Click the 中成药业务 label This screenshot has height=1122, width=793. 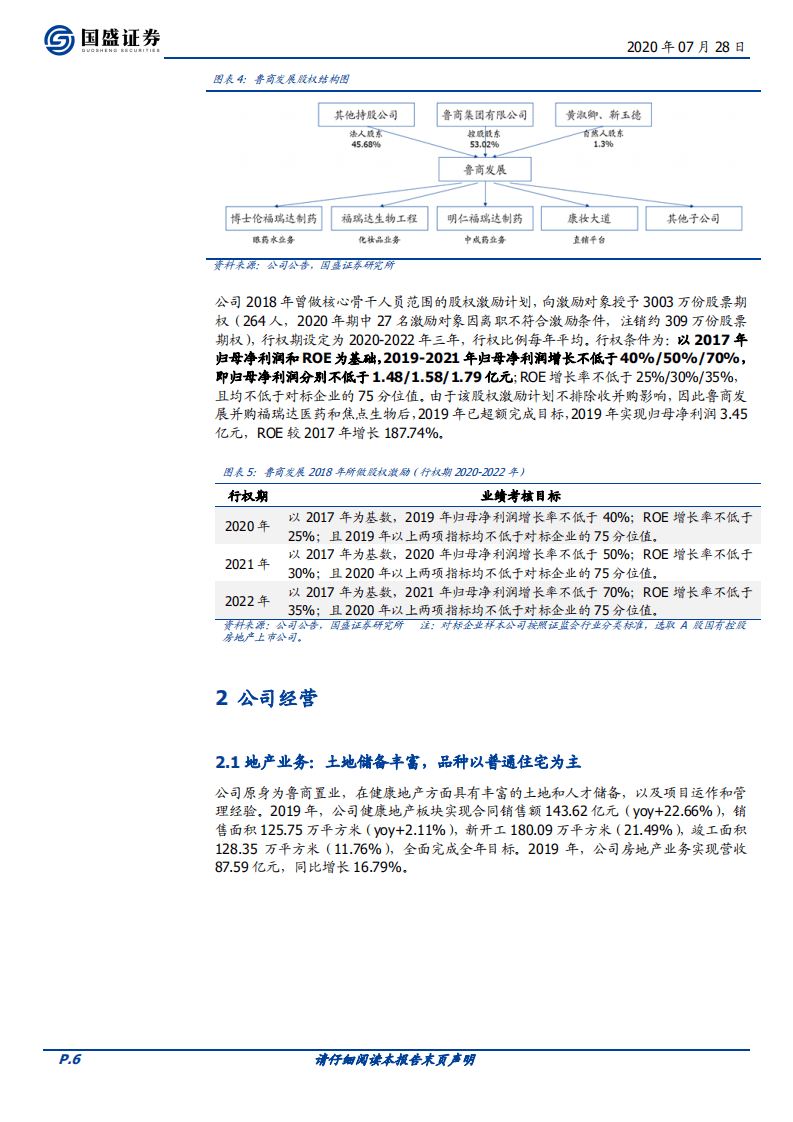coord(485,240)
